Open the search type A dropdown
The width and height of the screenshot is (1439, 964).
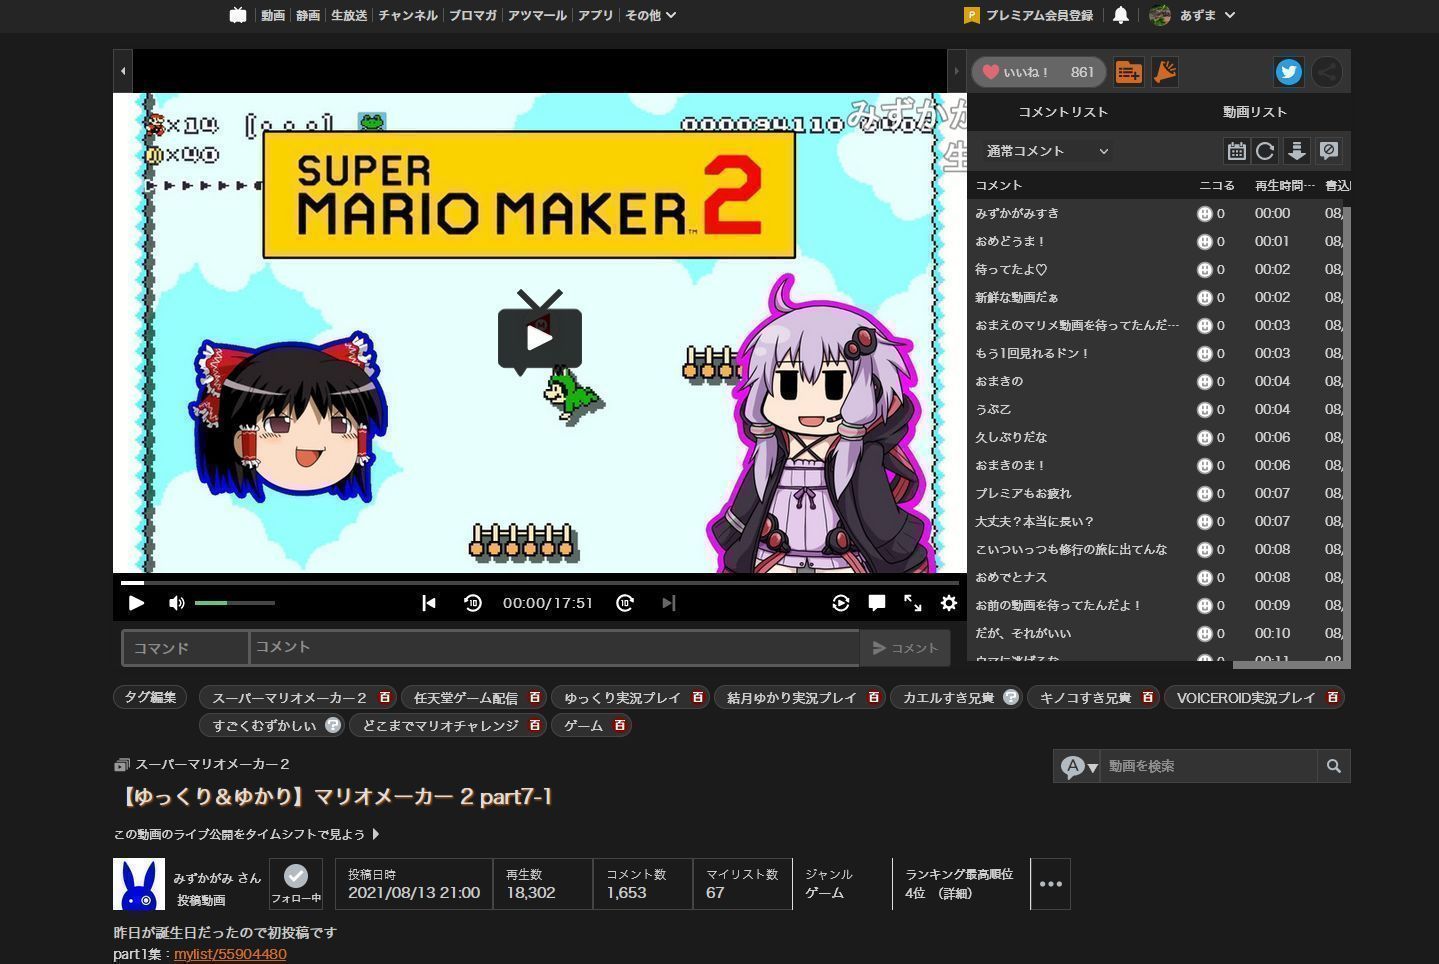1077,766
